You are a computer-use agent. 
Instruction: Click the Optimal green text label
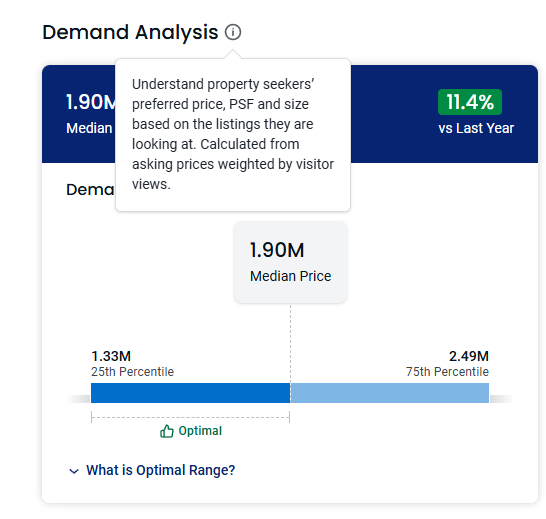(200, 431)
